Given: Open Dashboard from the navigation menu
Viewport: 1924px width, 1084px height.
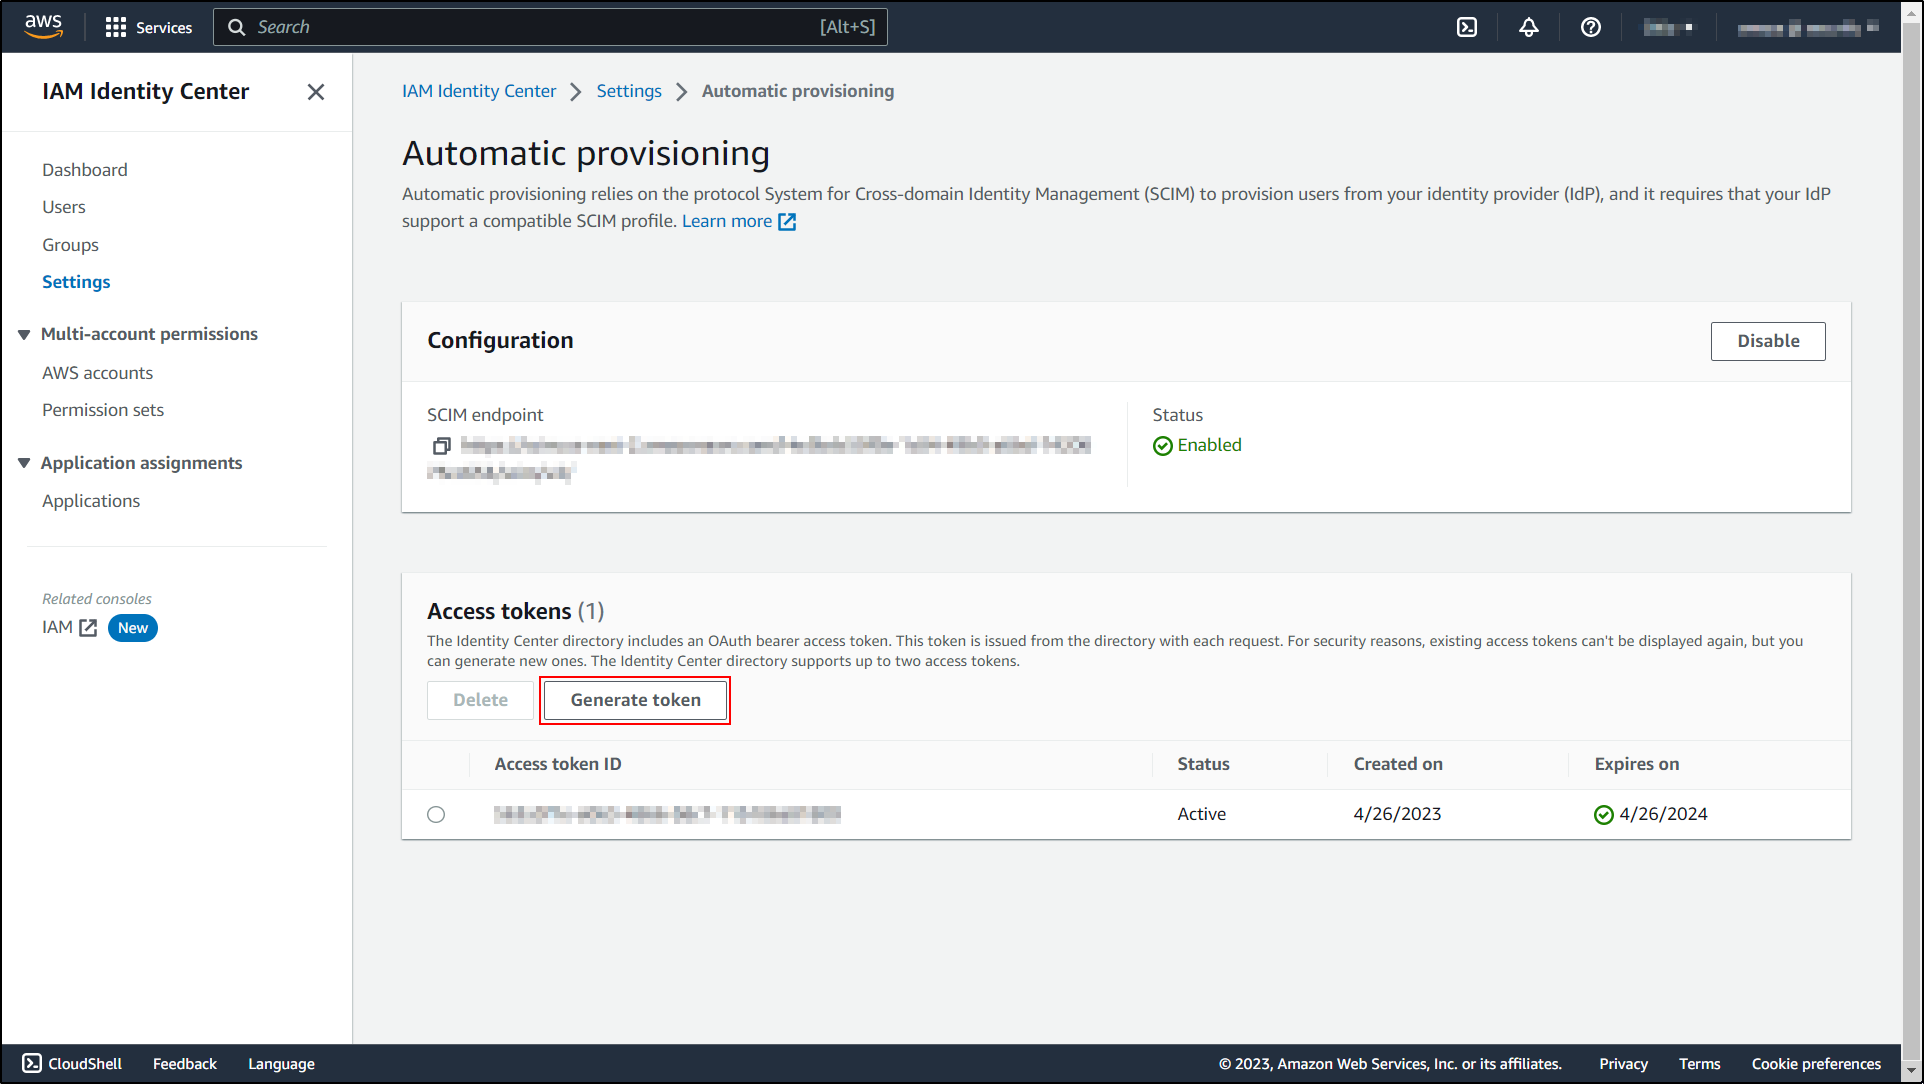Looking at the screenshot, I should 85,169.
